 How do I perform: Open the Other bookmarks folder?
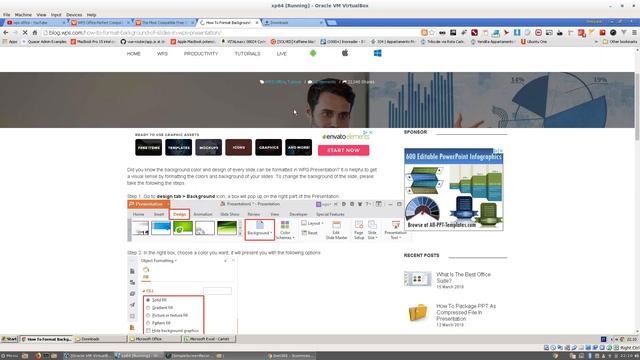(620, 42)
